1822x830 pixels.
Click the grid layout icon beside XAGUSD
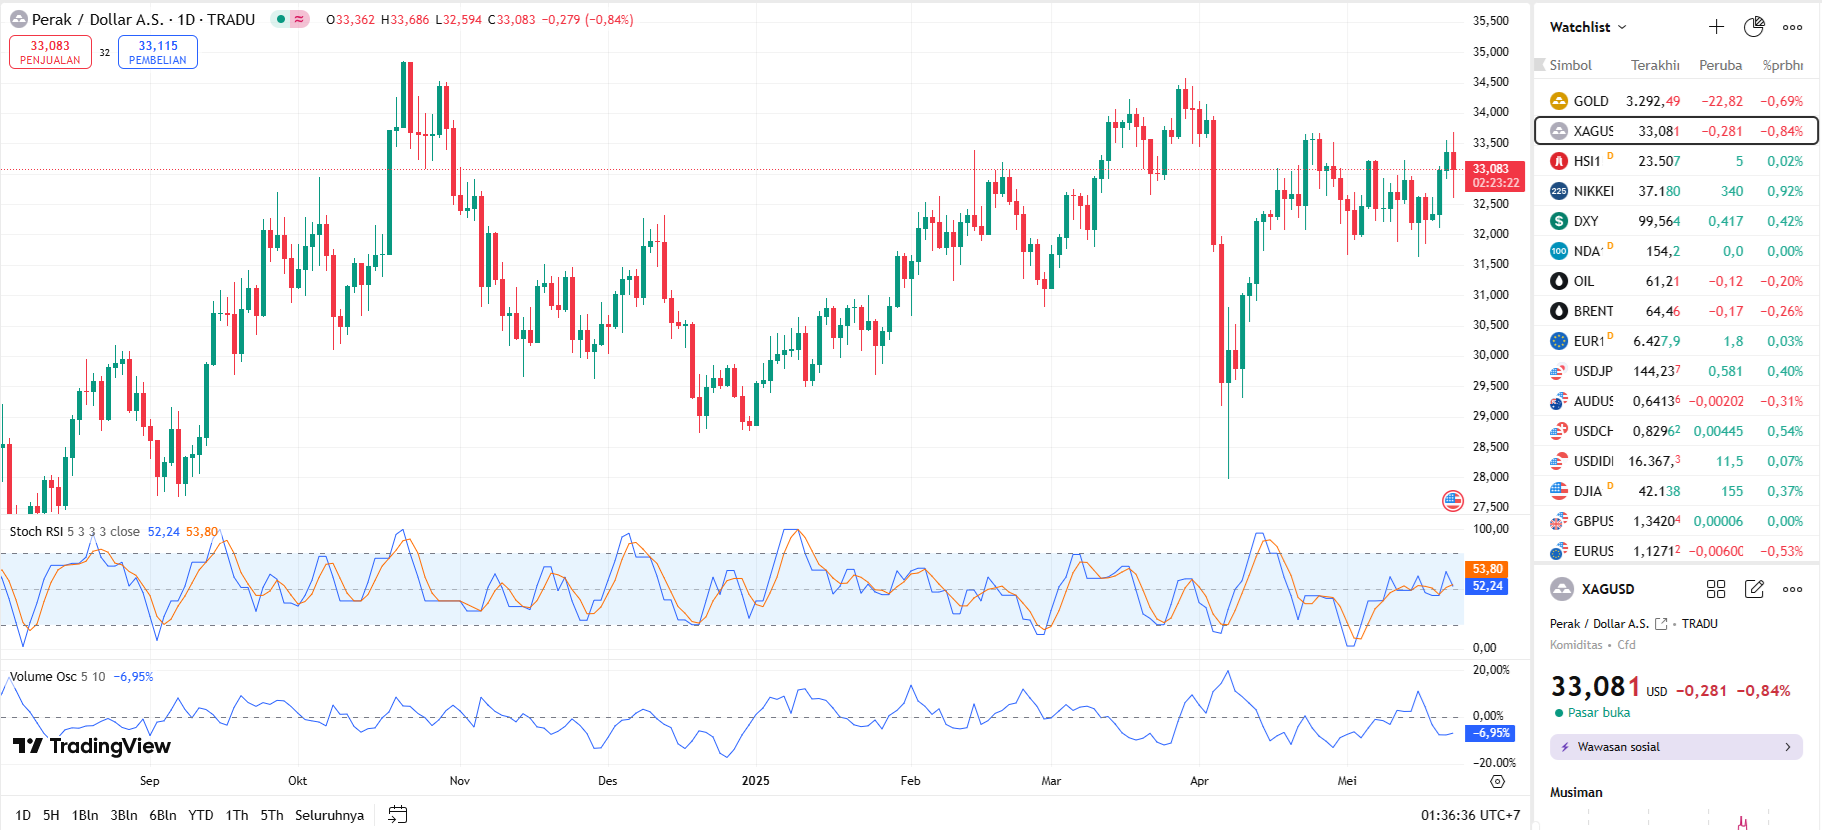(1716, 589)
